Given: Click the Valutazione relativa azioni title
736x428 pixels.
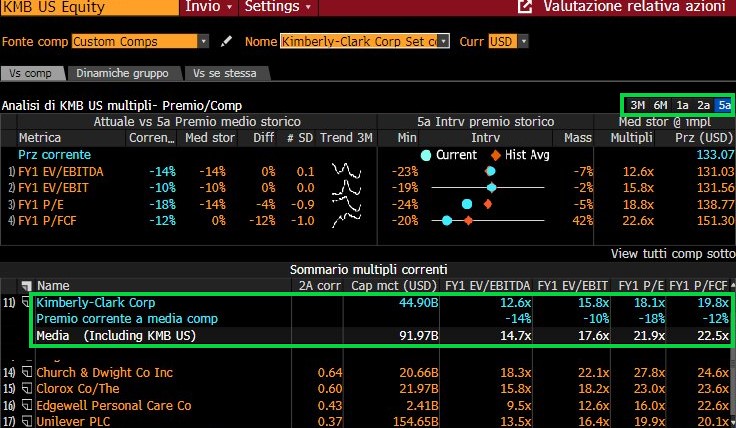Looking at the screenshot, I should click(x=635, y=7).
